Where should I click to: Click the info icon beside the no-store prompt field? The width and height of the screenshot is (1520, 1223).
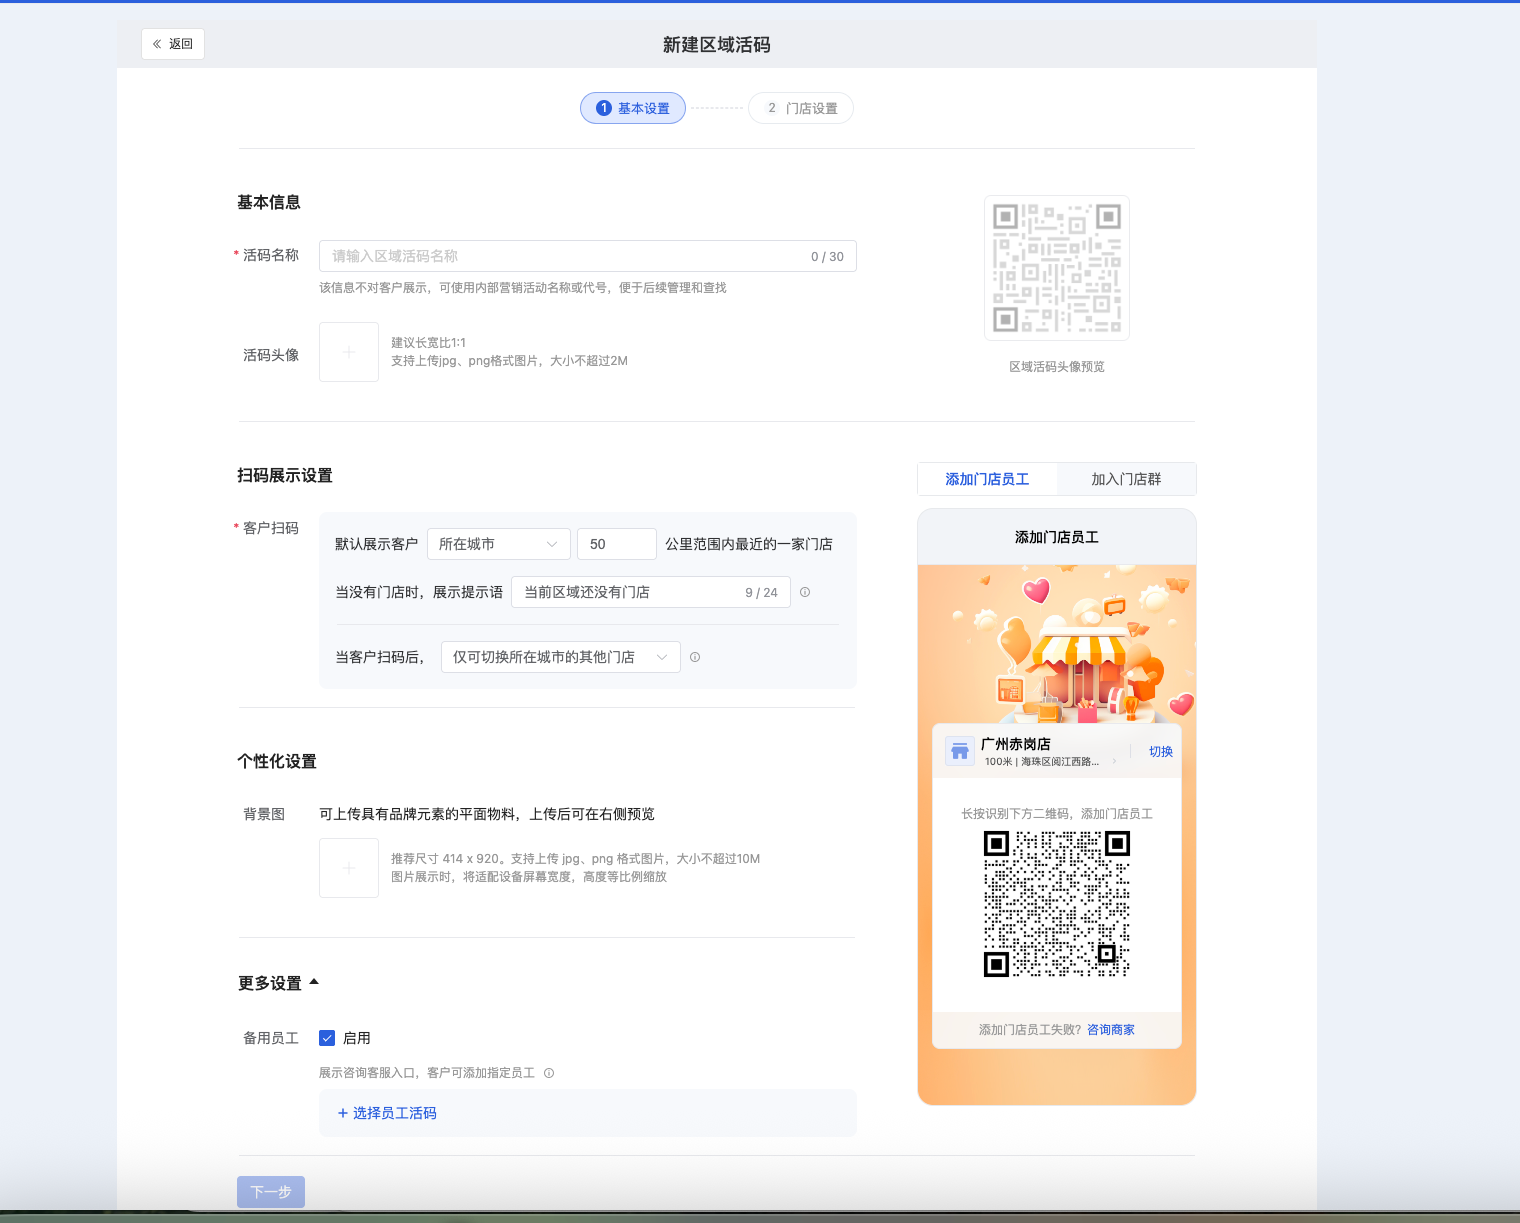pyautogui.click(x=805, y=592)
